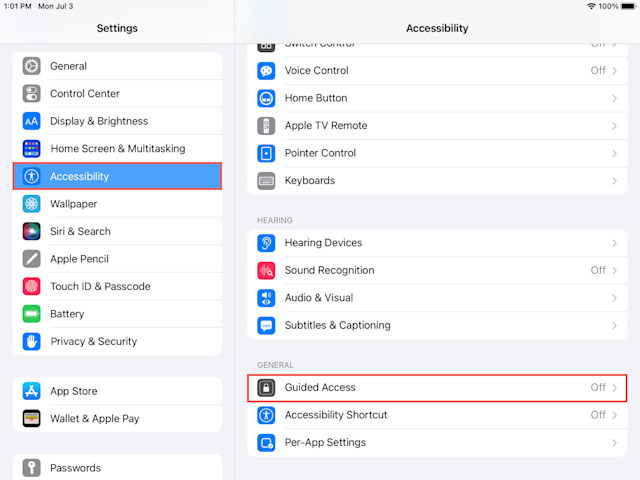Tap the 1:01 PM clock in status bar
The height and width of the screenshot is (480, 640).
[x=18, y=6]
